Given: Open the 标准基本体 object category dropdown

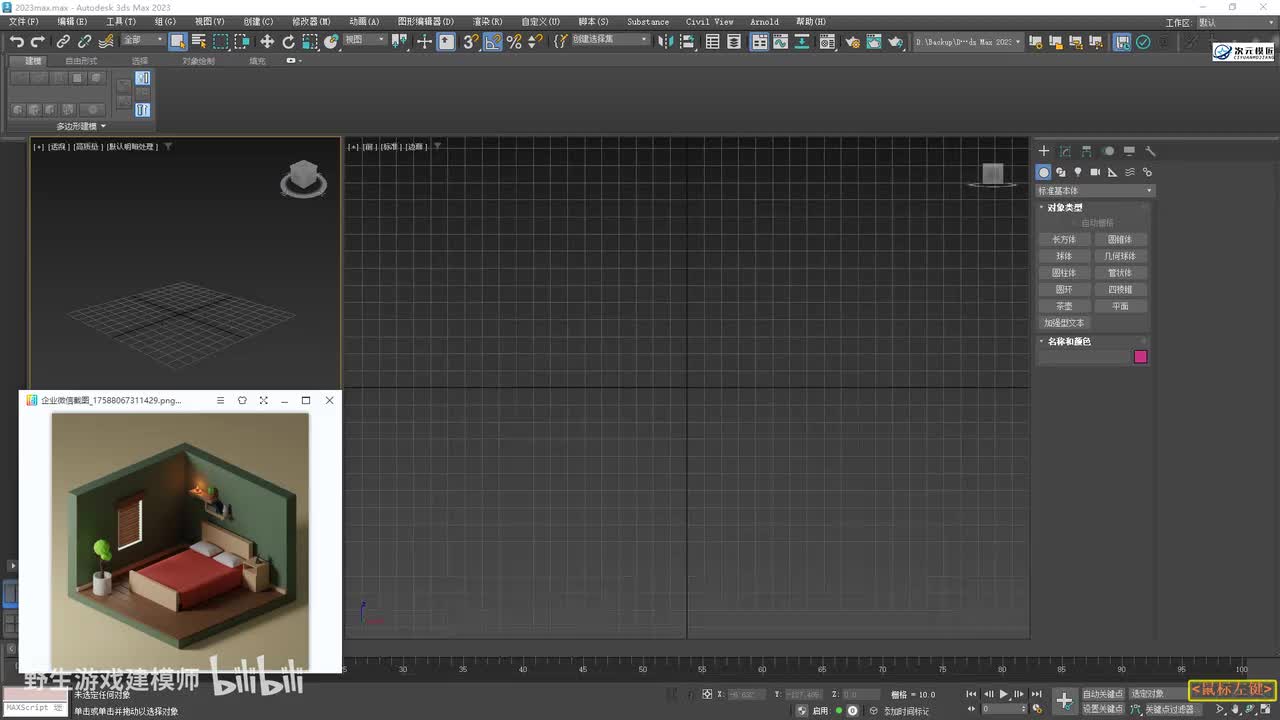Looking at the screenshot, I should coord(1095,190).
